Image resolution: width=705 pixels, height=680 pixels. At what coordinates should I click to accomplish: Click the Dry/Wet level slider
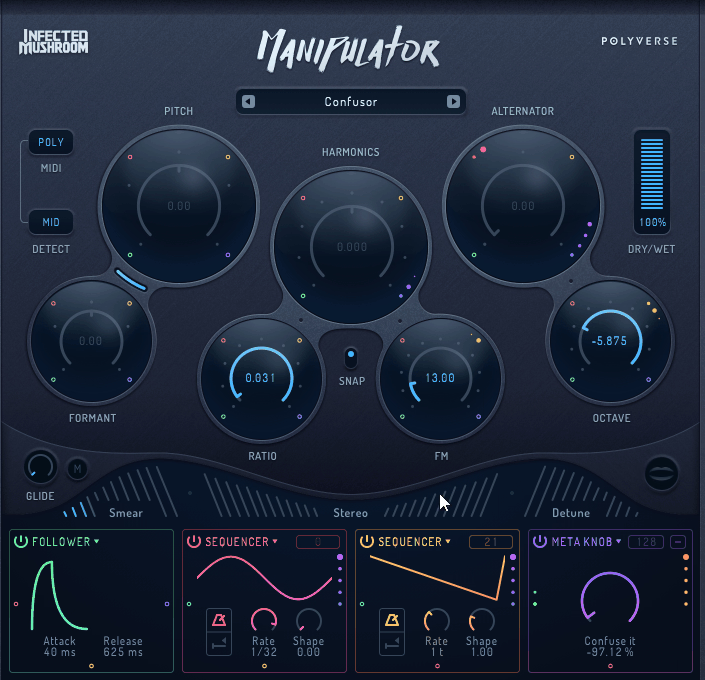652,175
